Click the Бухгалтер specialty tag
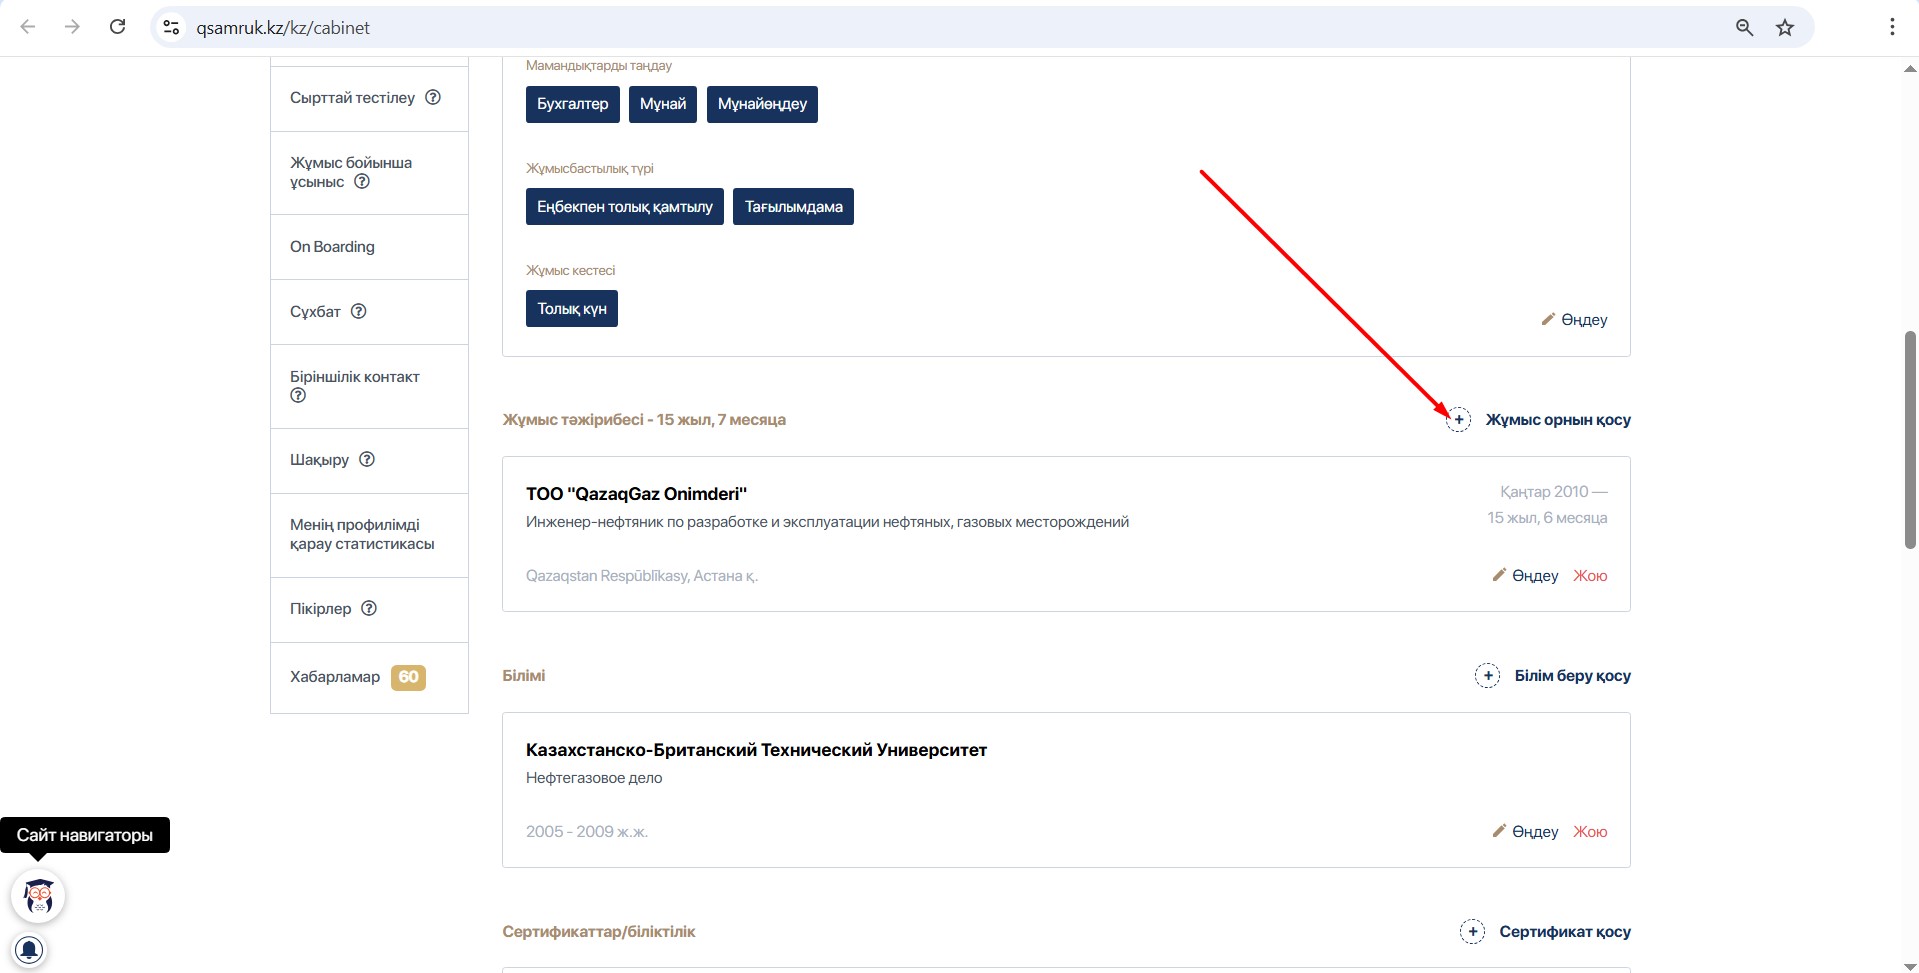This screenshot has height=973, width=1919. (x=572, y=104)
